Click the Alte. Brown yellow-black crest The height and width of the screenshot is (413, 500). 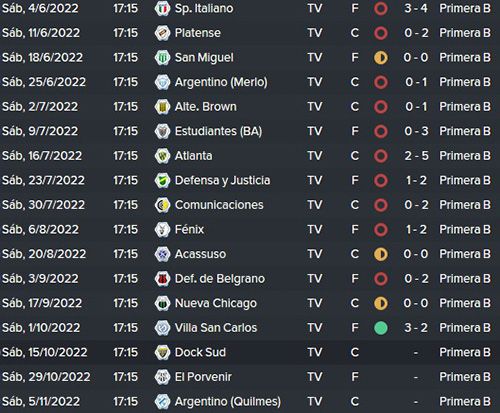162,107
